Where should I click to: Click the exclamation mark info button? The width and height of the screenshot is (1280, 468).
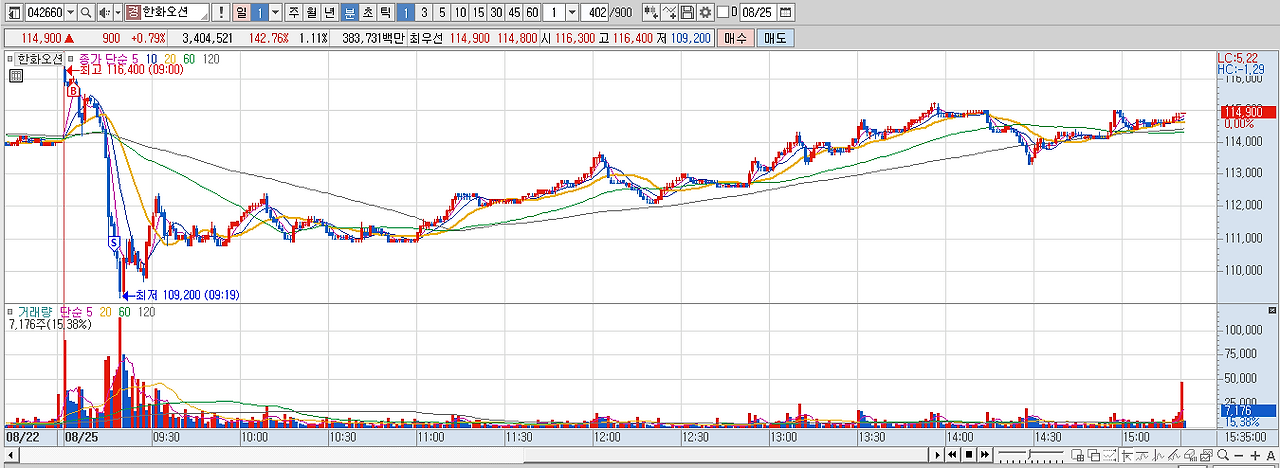[221, 12]
